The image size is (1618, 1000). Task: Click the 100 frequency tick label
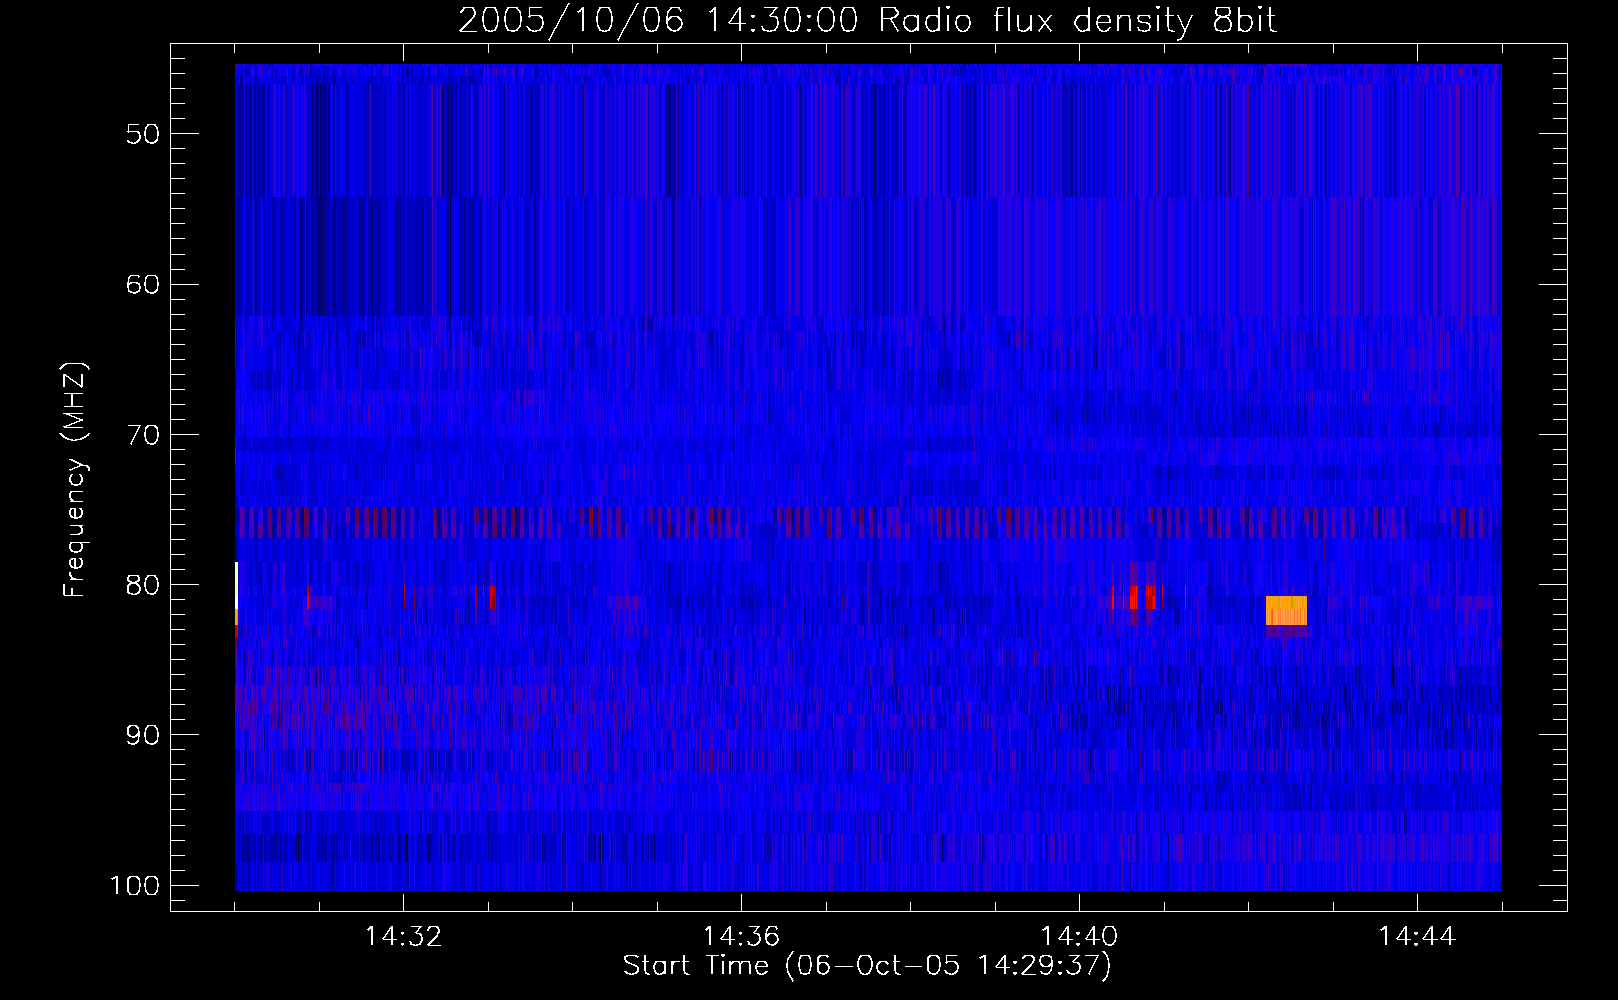[x=134, y=886]
